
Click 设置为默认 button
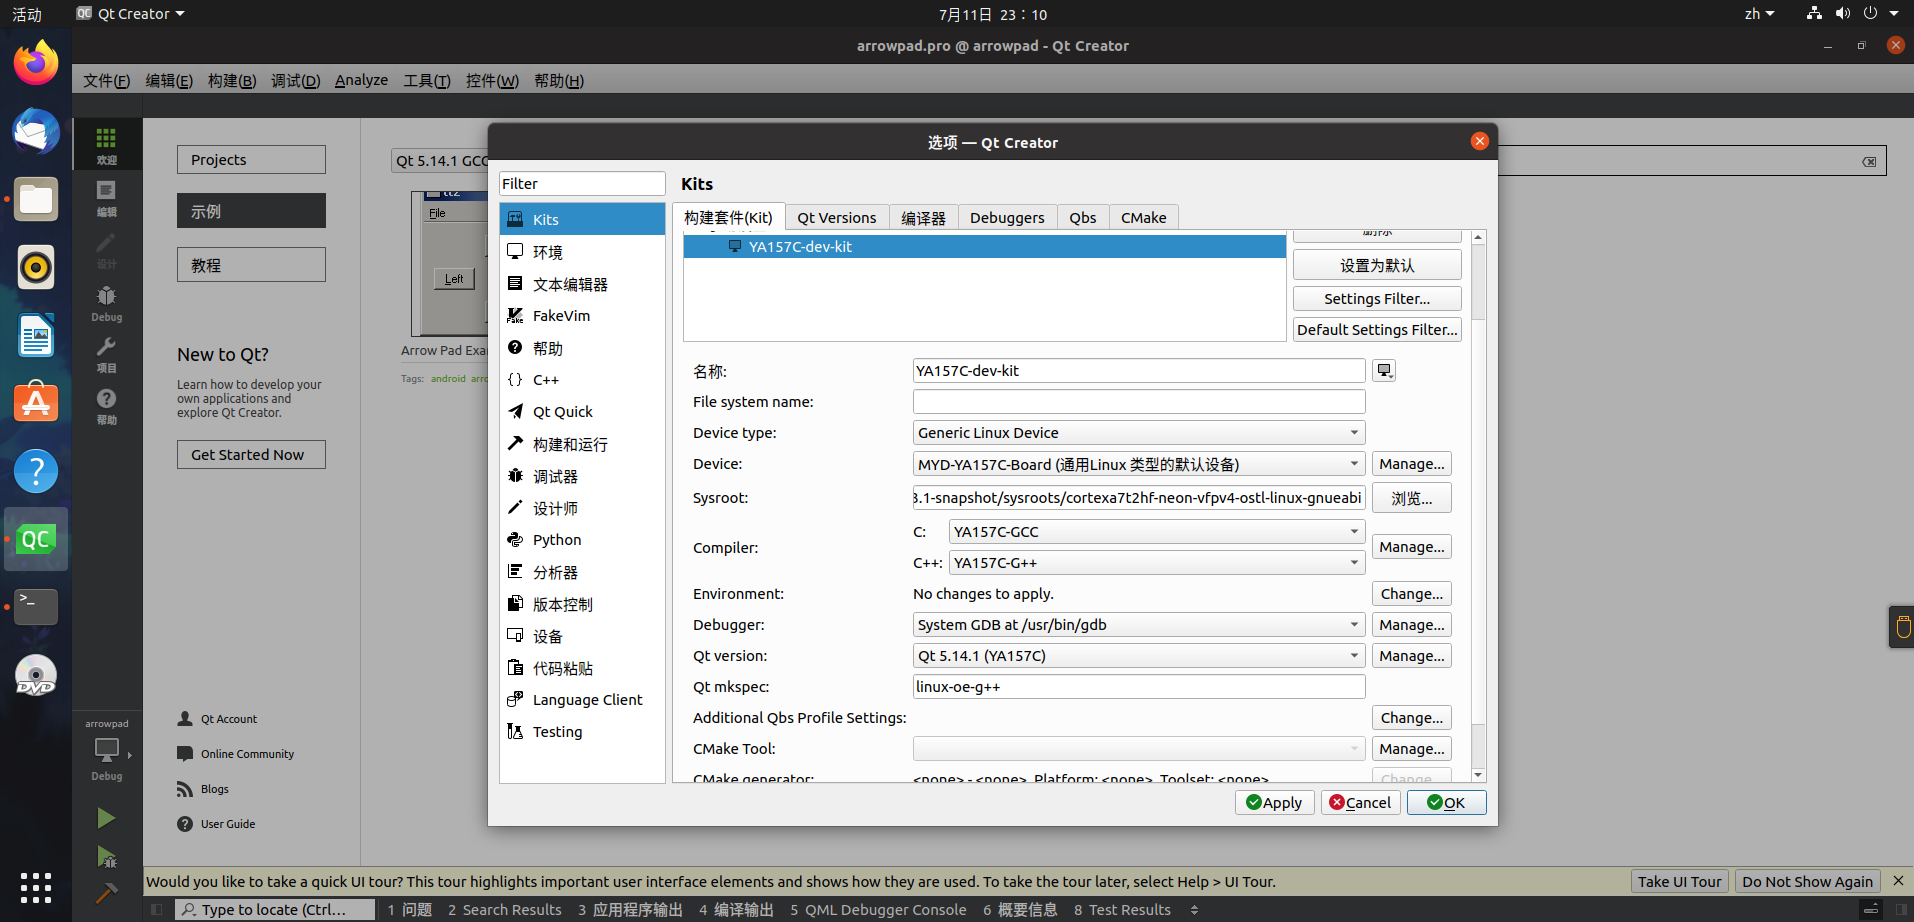[x=1377, y=265]
